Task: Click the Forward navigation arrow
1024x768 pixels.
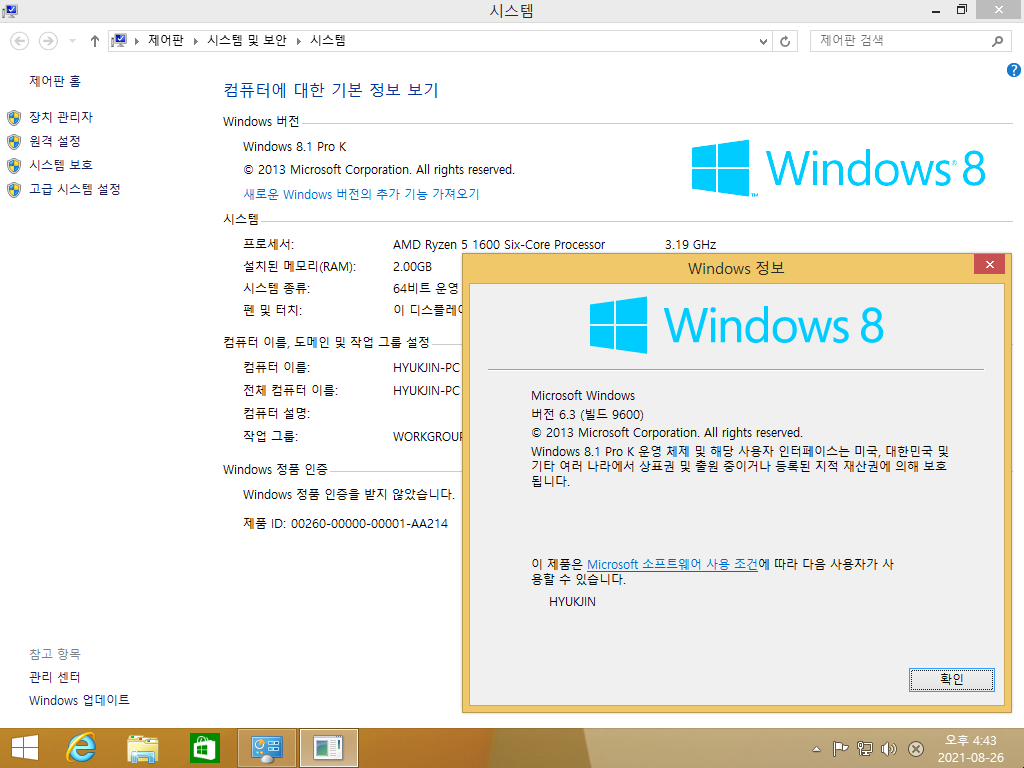Action: [x=48, y=41]
